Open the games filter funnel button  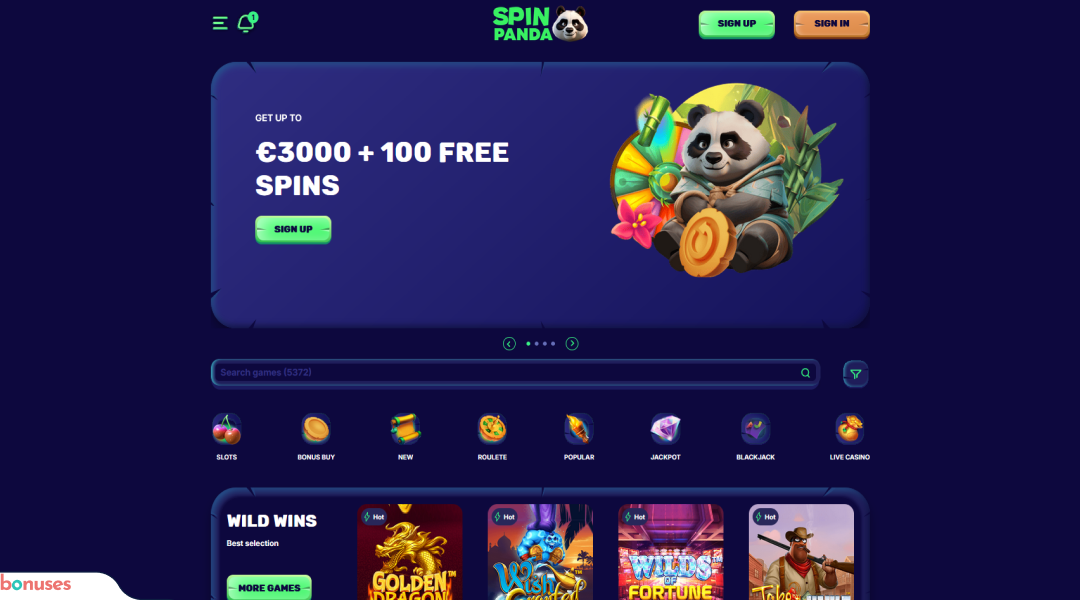pos(855,374)
